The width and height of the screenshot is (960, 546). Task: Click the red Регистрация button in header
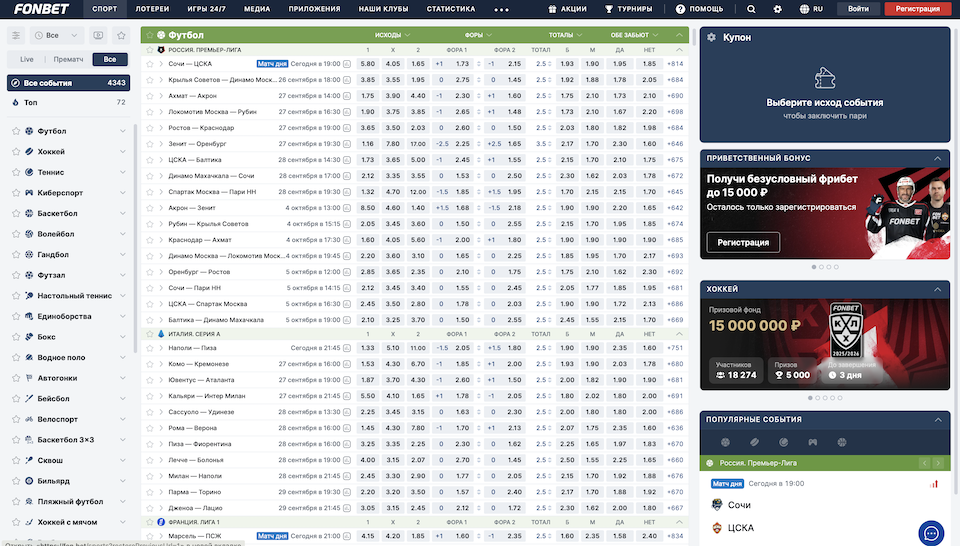point(918,8)
